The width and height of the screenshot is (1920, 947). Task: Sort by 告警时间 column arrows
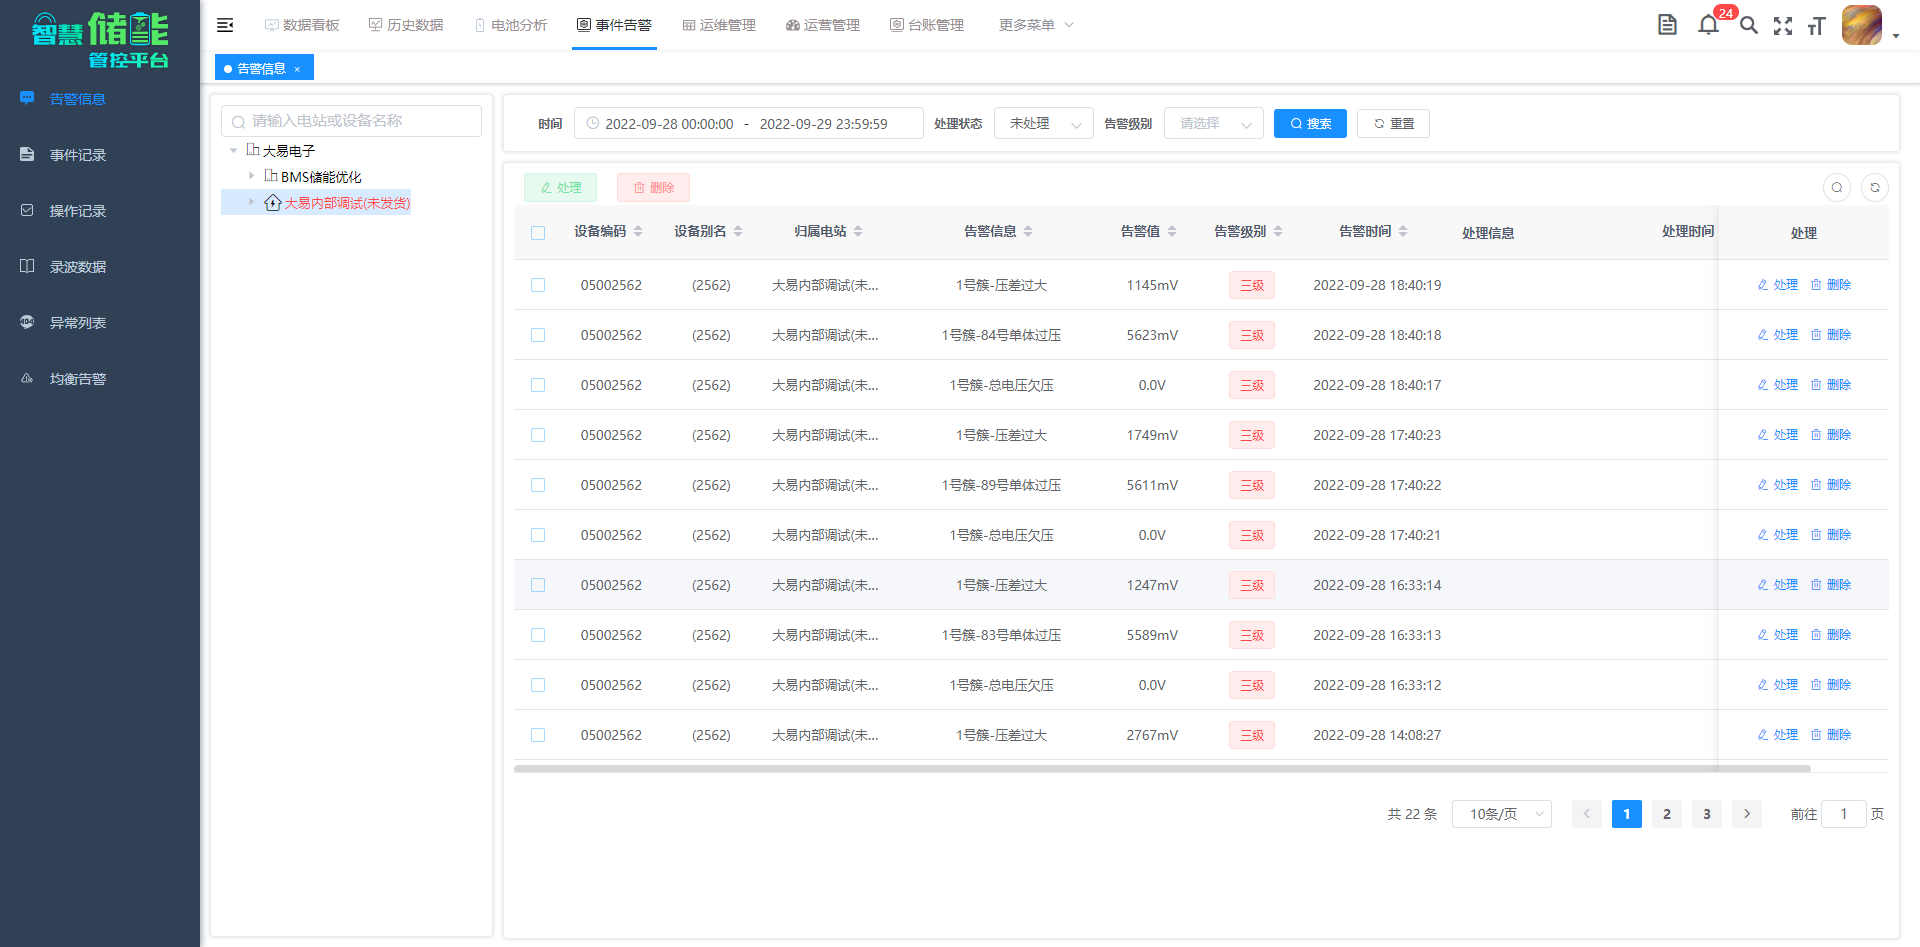tap(1403, 231)
